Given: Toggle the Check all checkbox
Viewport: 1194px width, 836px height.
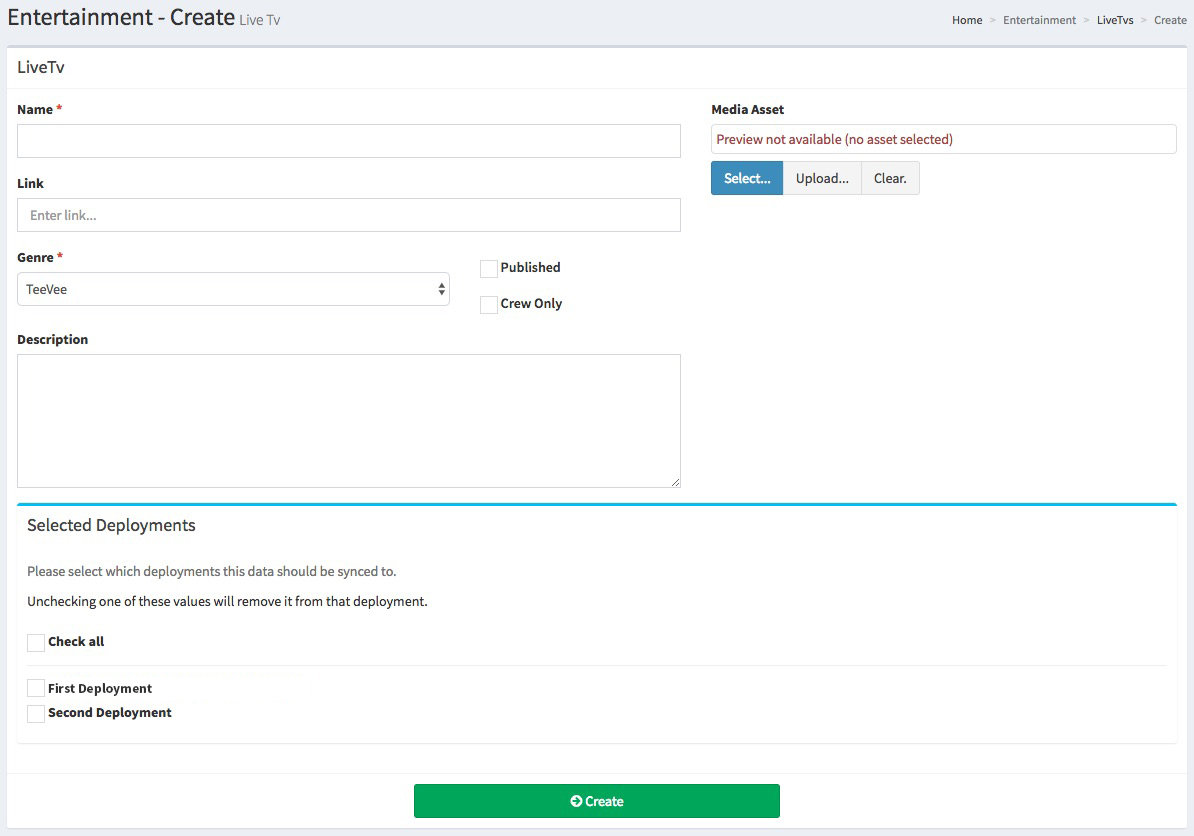Looking at the screenshot, I should (36, 642).
